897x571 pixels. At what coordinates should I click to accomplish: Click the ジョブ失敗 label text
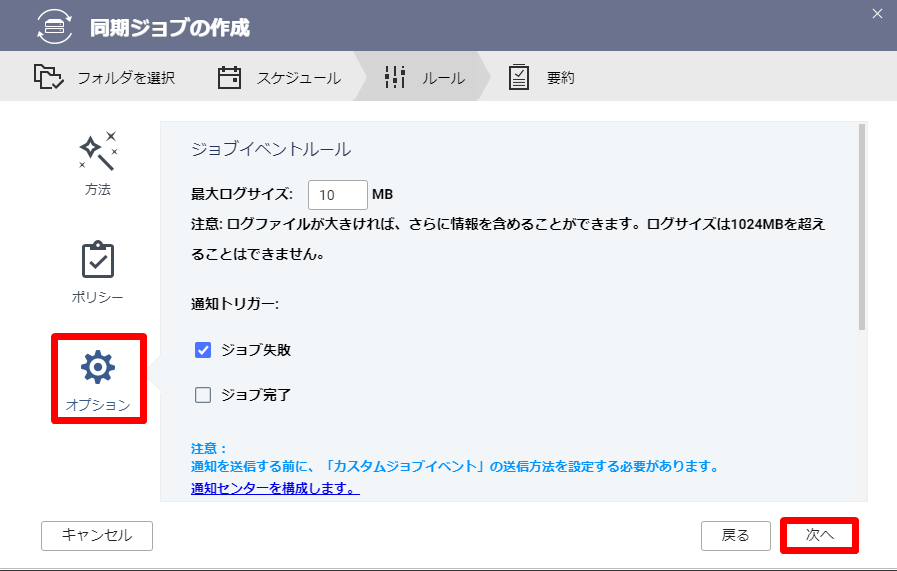pos(256,350)
